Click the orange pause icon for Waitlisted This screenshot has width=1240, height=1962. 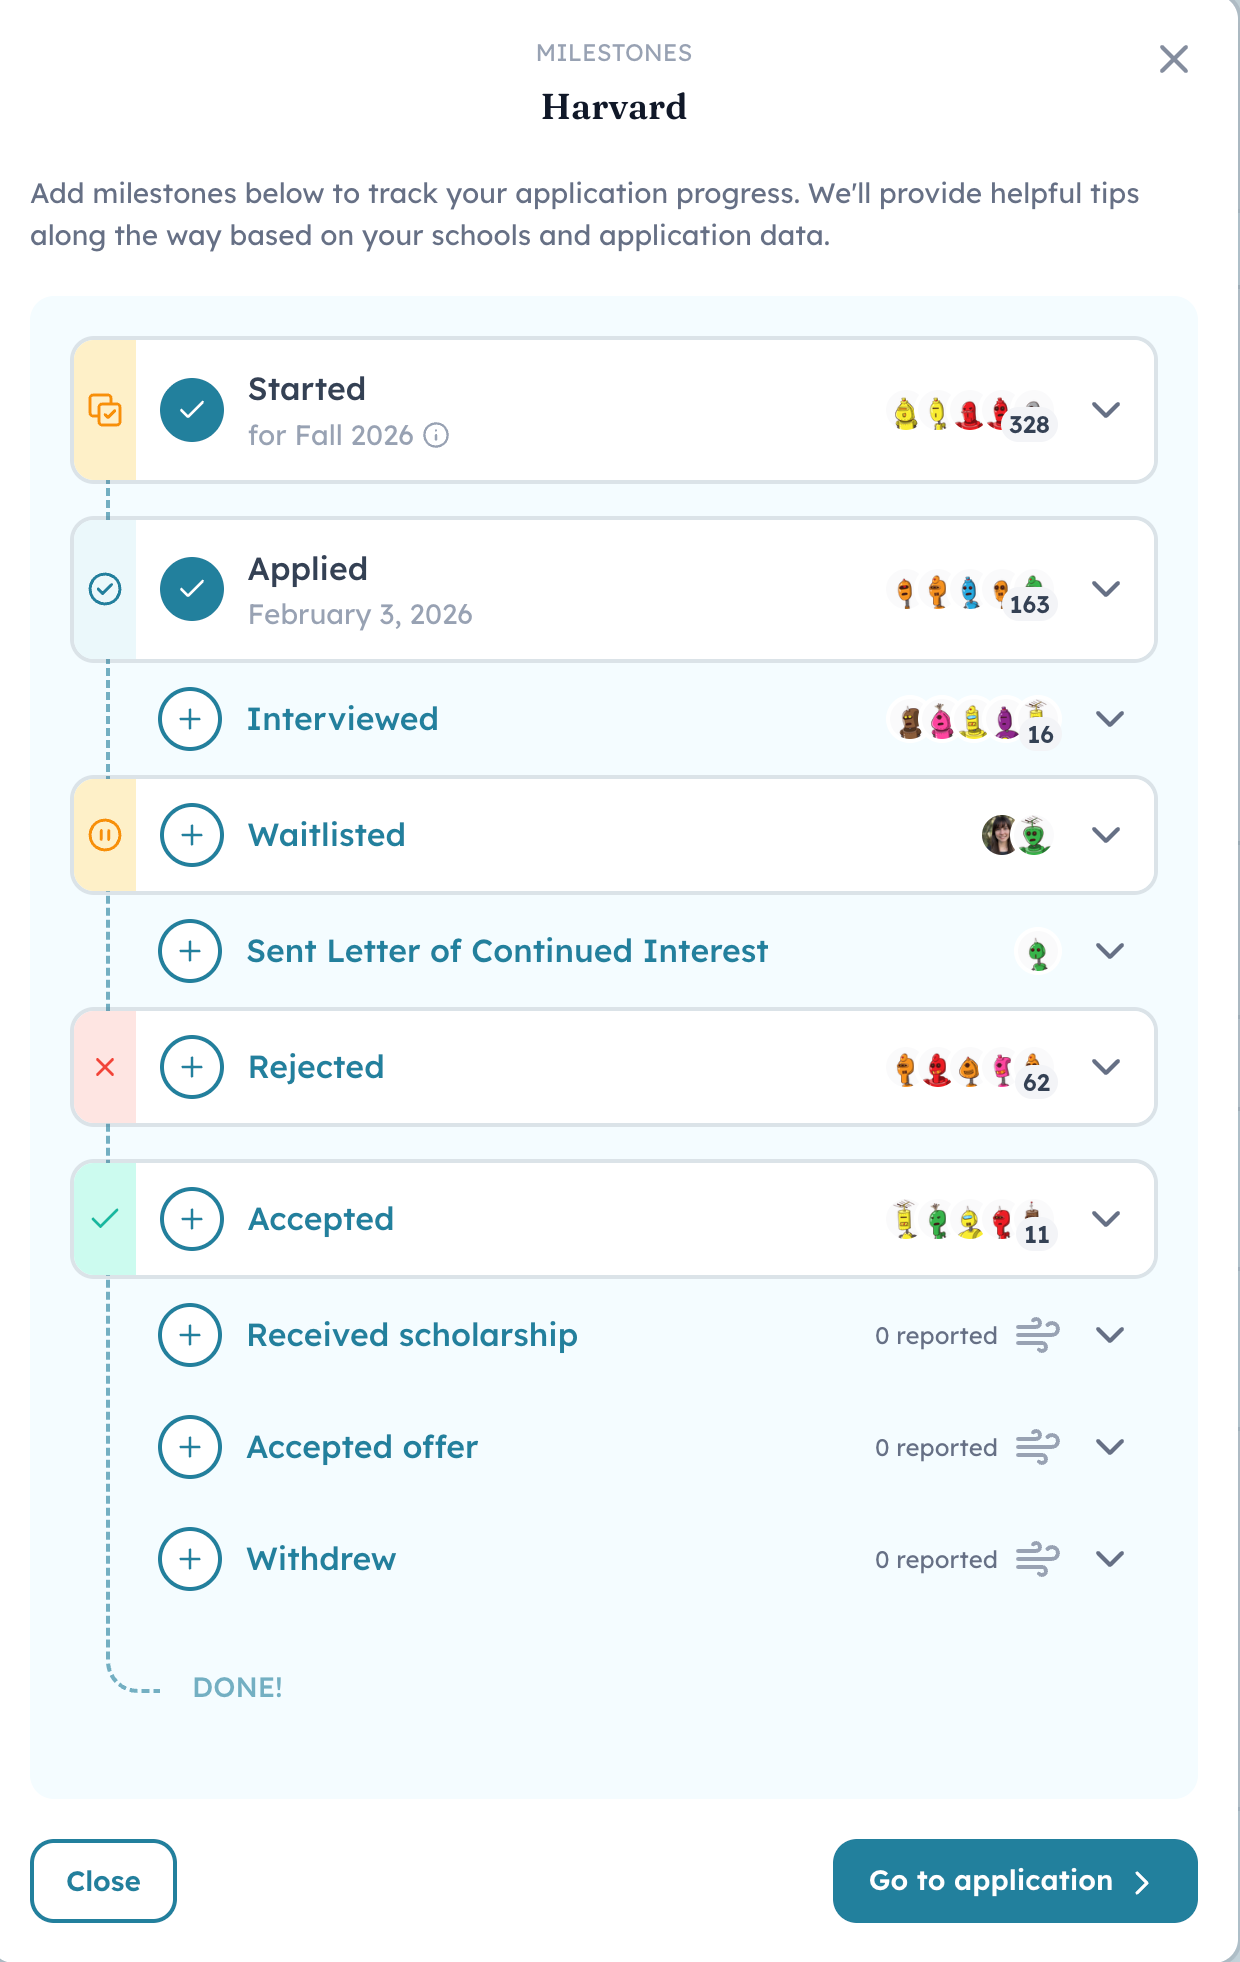tap(105, 835)
